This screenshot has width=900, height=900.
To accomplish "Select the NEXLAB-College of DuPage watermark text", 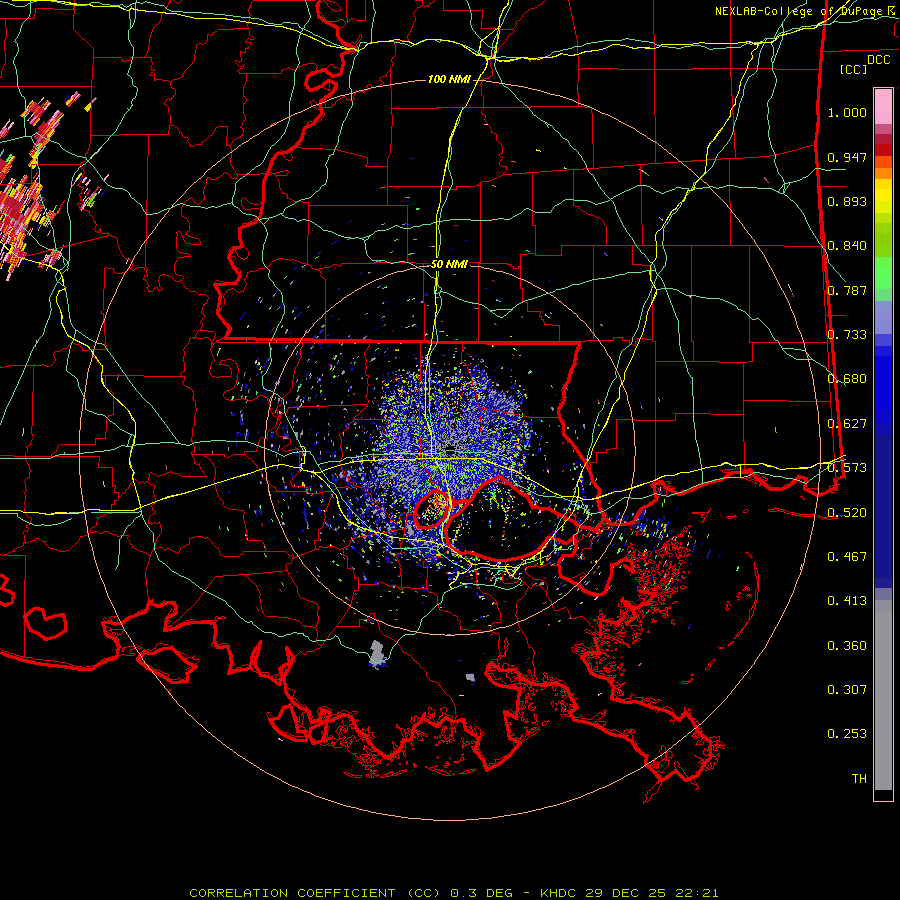I will pyautogui.click(x=806, y=11).
